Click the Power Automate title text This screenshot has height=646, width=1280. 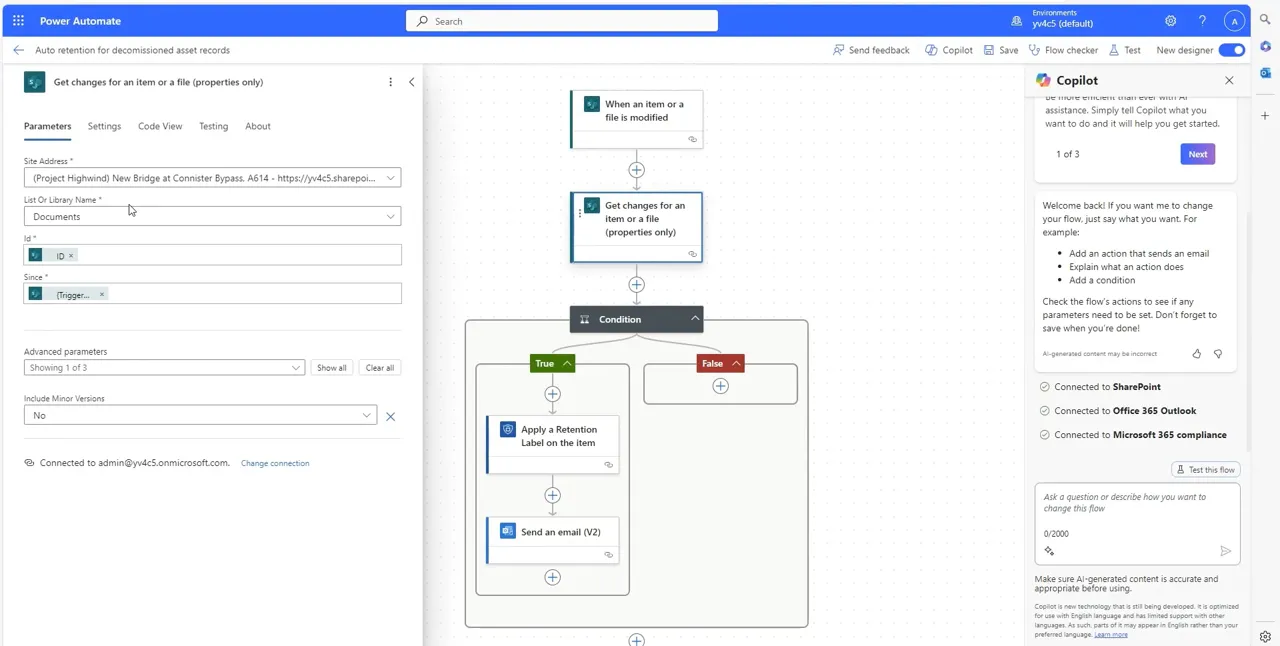pos(80,21)
